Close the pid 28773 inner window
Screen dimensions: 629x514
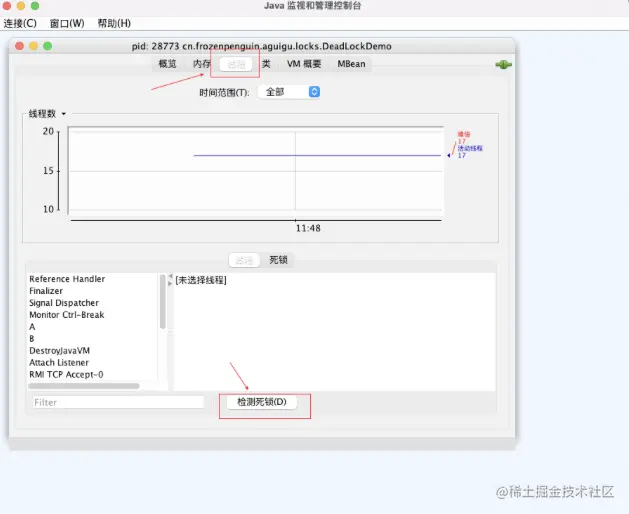coord(19,46)
